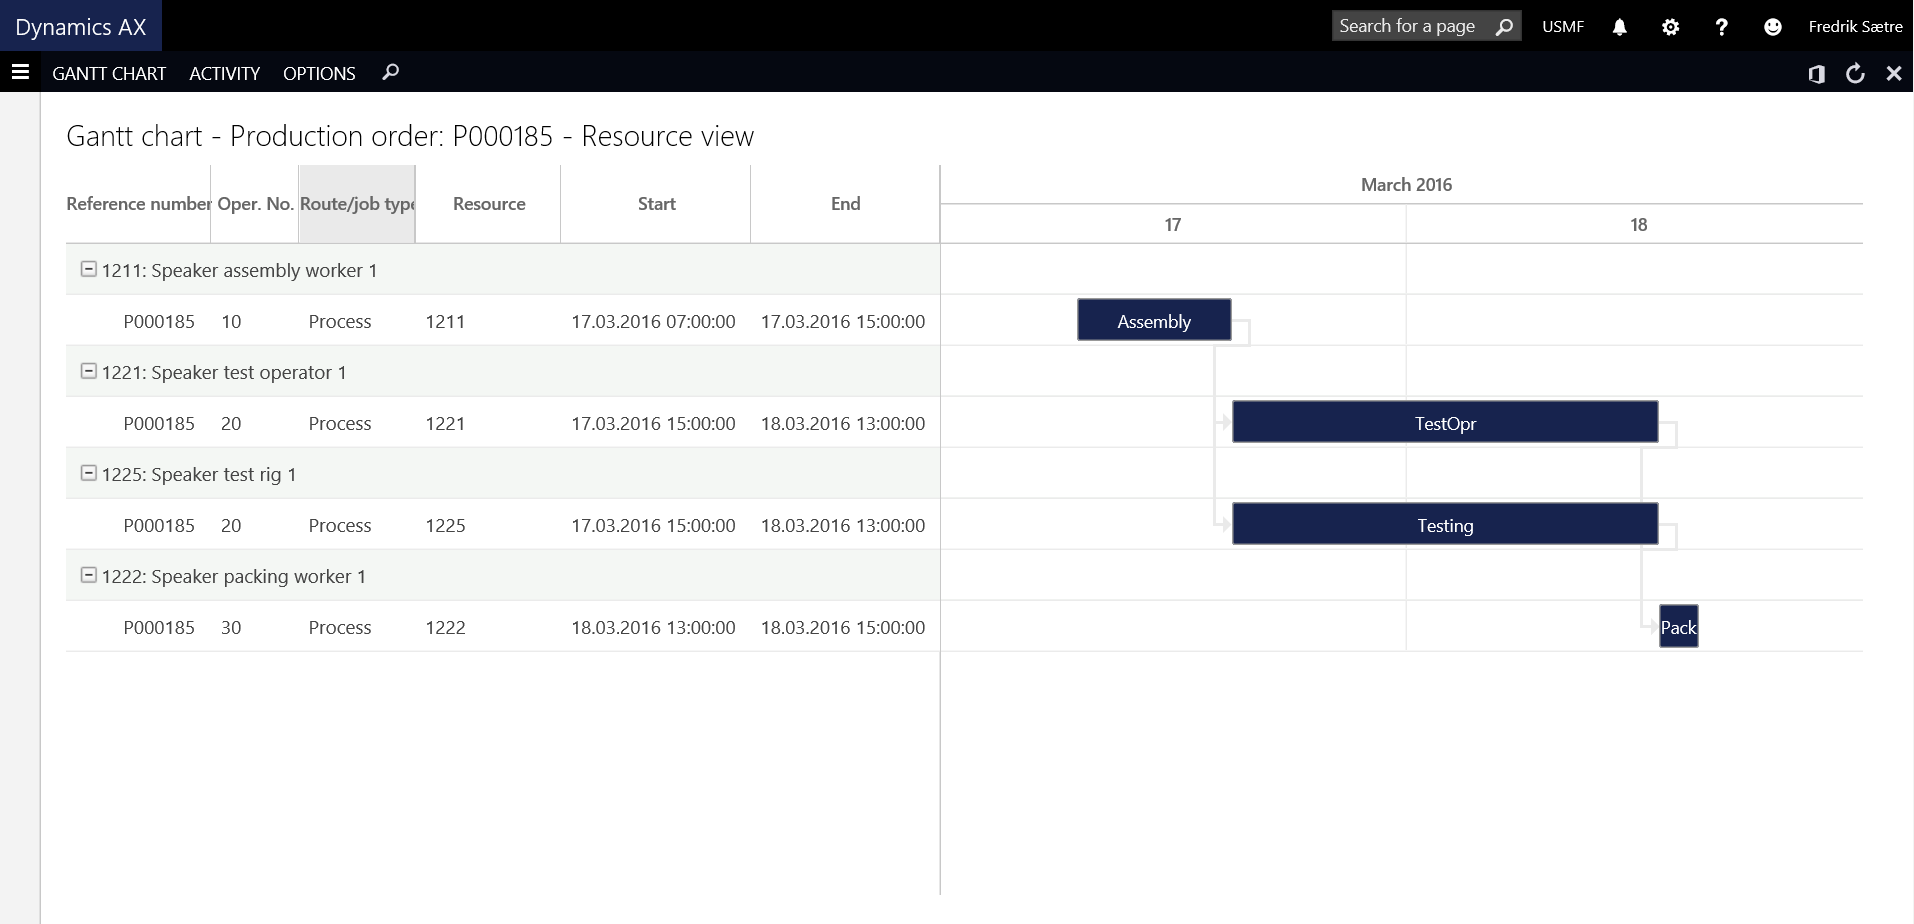Open the settings gear menu
Image resolution: width=1914 pixels, height=924 pixels.
pos(1670,27)
